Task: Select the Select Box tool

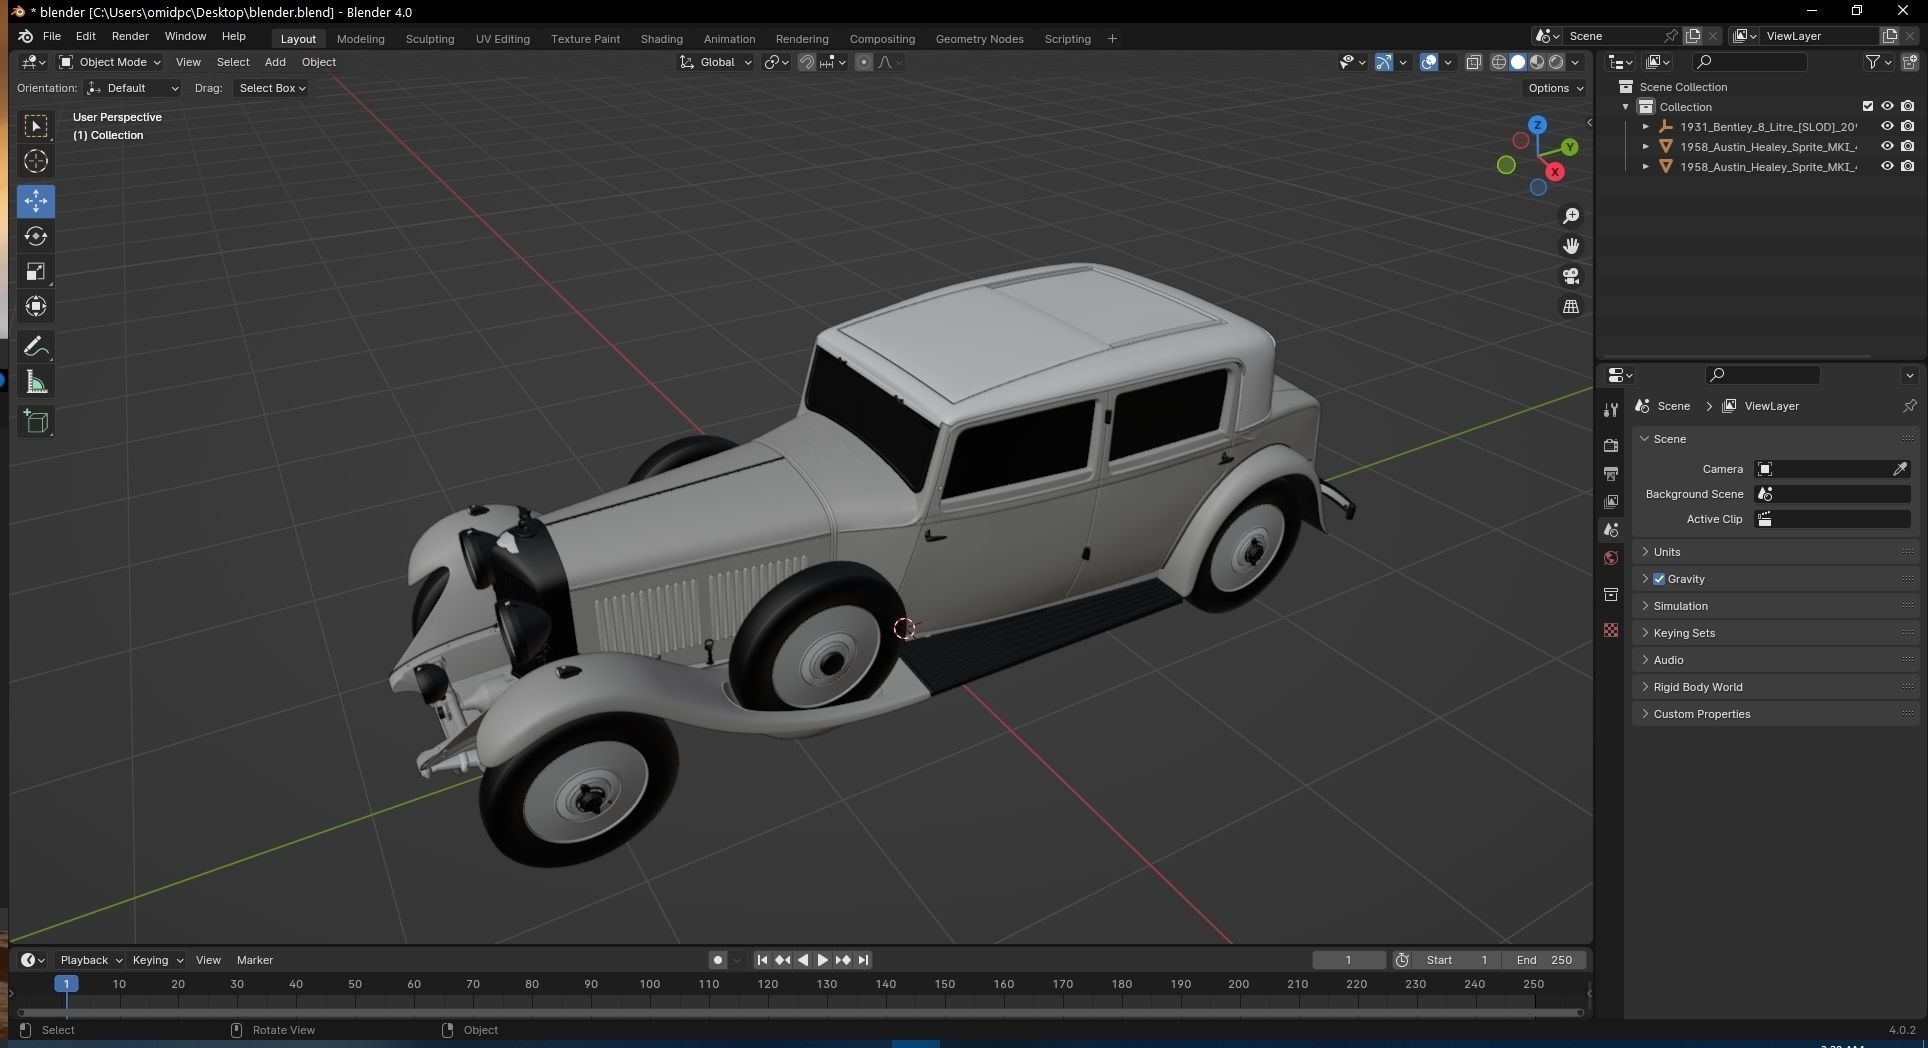Action: pos(36,126)
